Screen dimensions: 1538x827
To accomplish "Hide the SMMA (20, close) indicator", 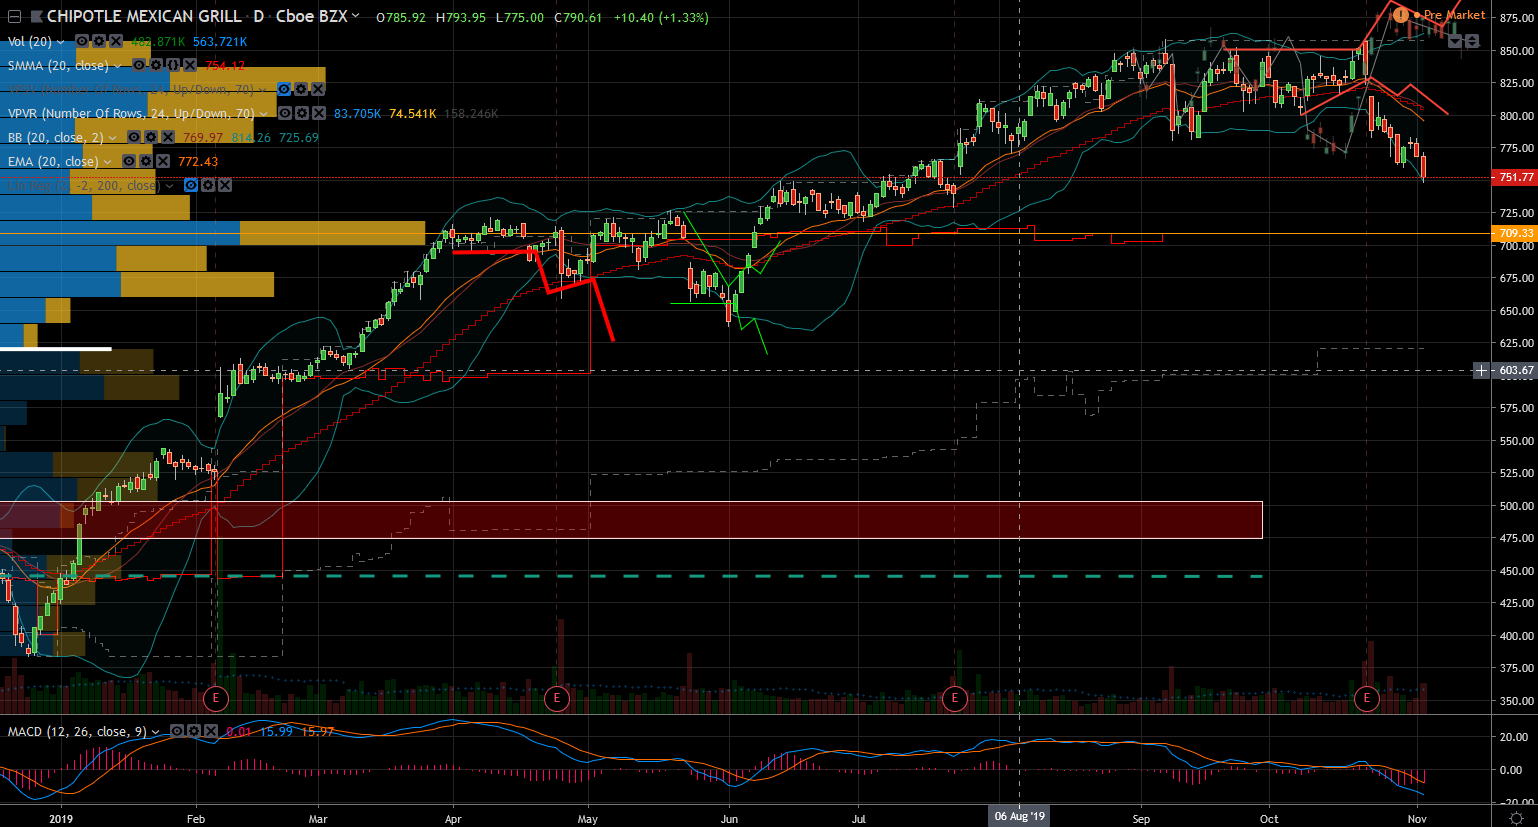I will tap(139, 65).
